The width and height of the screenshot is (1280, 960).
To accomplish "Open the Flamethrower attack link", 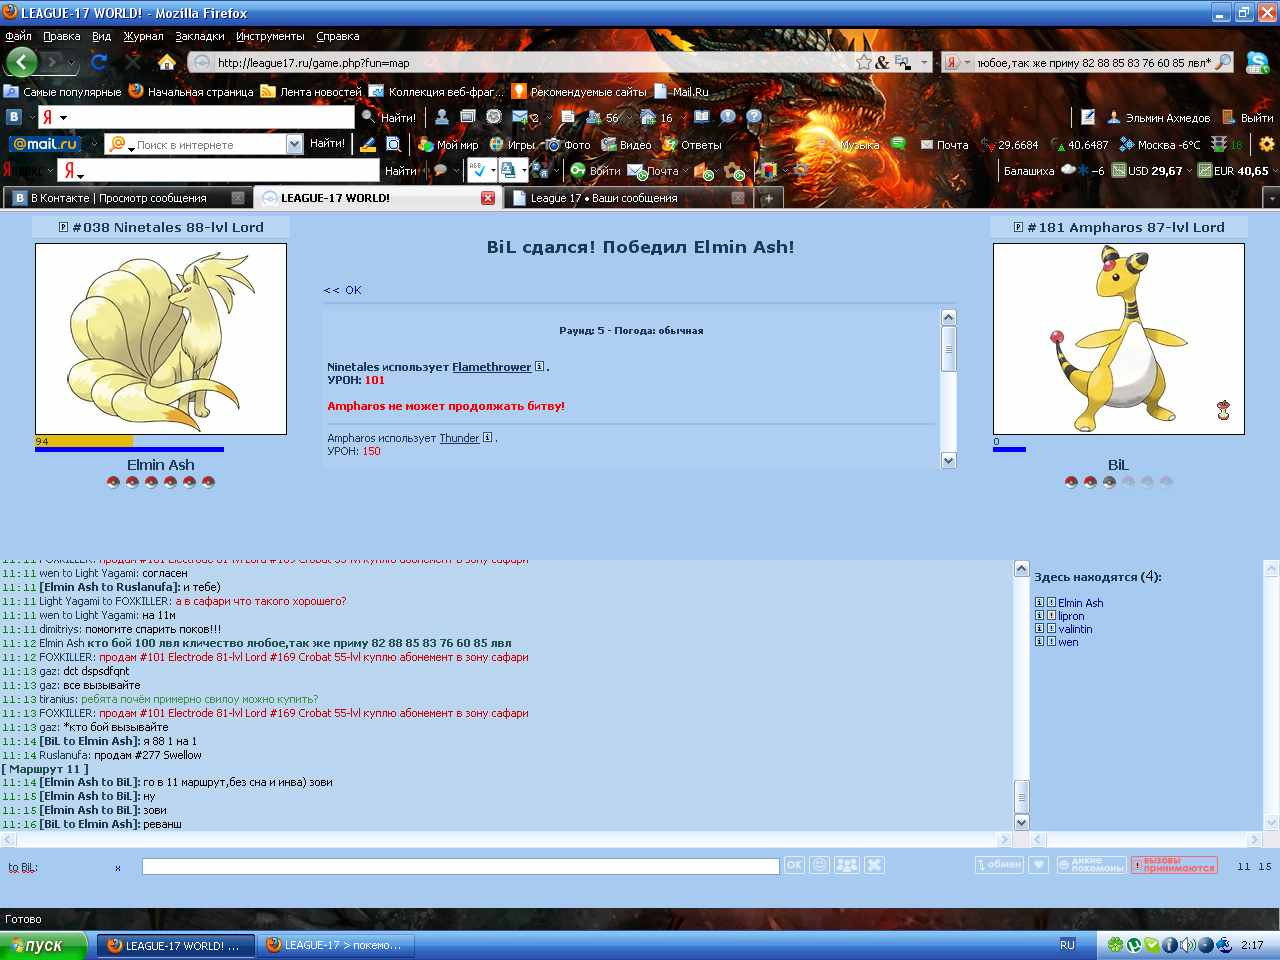I will (491, 367).
